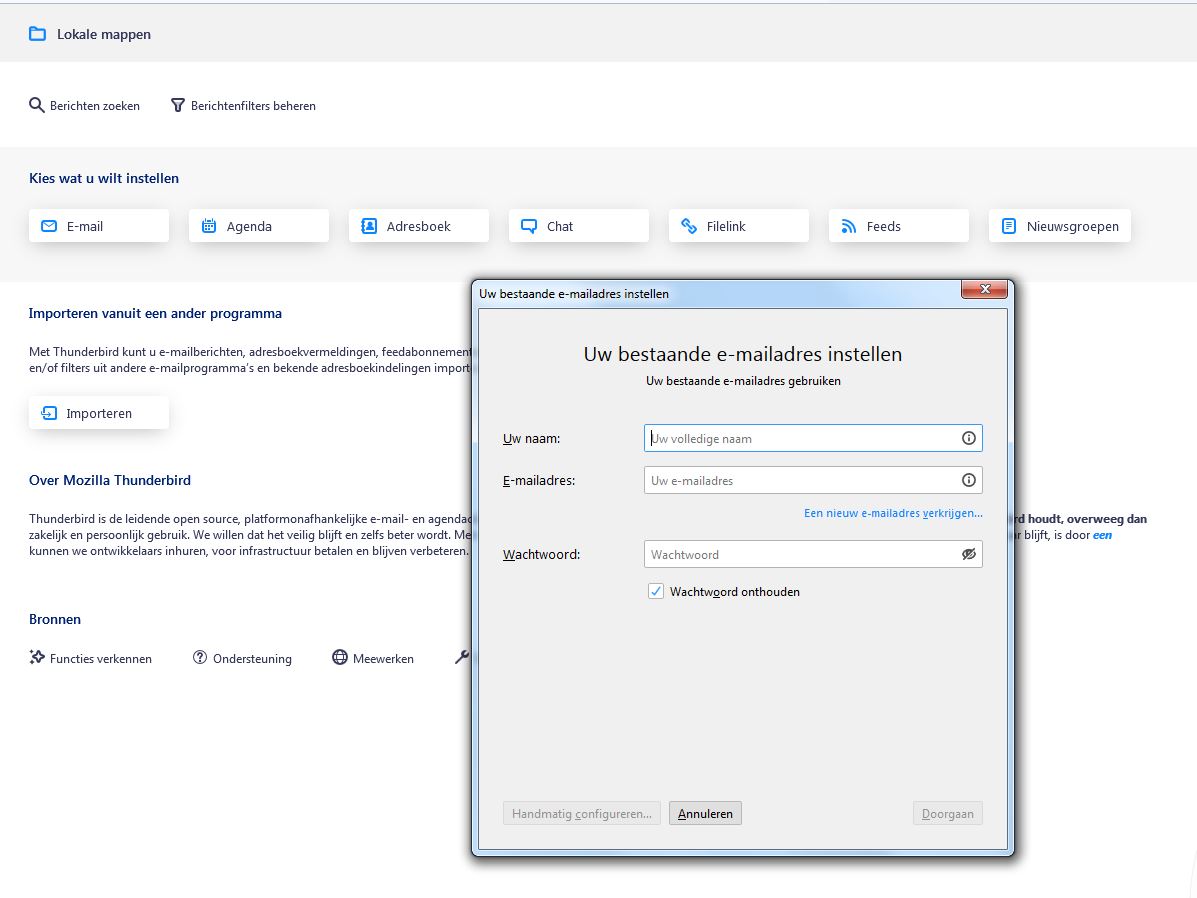Select the Nieuwsgroepen setup icon
Viewport: 1197px width, 898px height.
(1009, 226)
